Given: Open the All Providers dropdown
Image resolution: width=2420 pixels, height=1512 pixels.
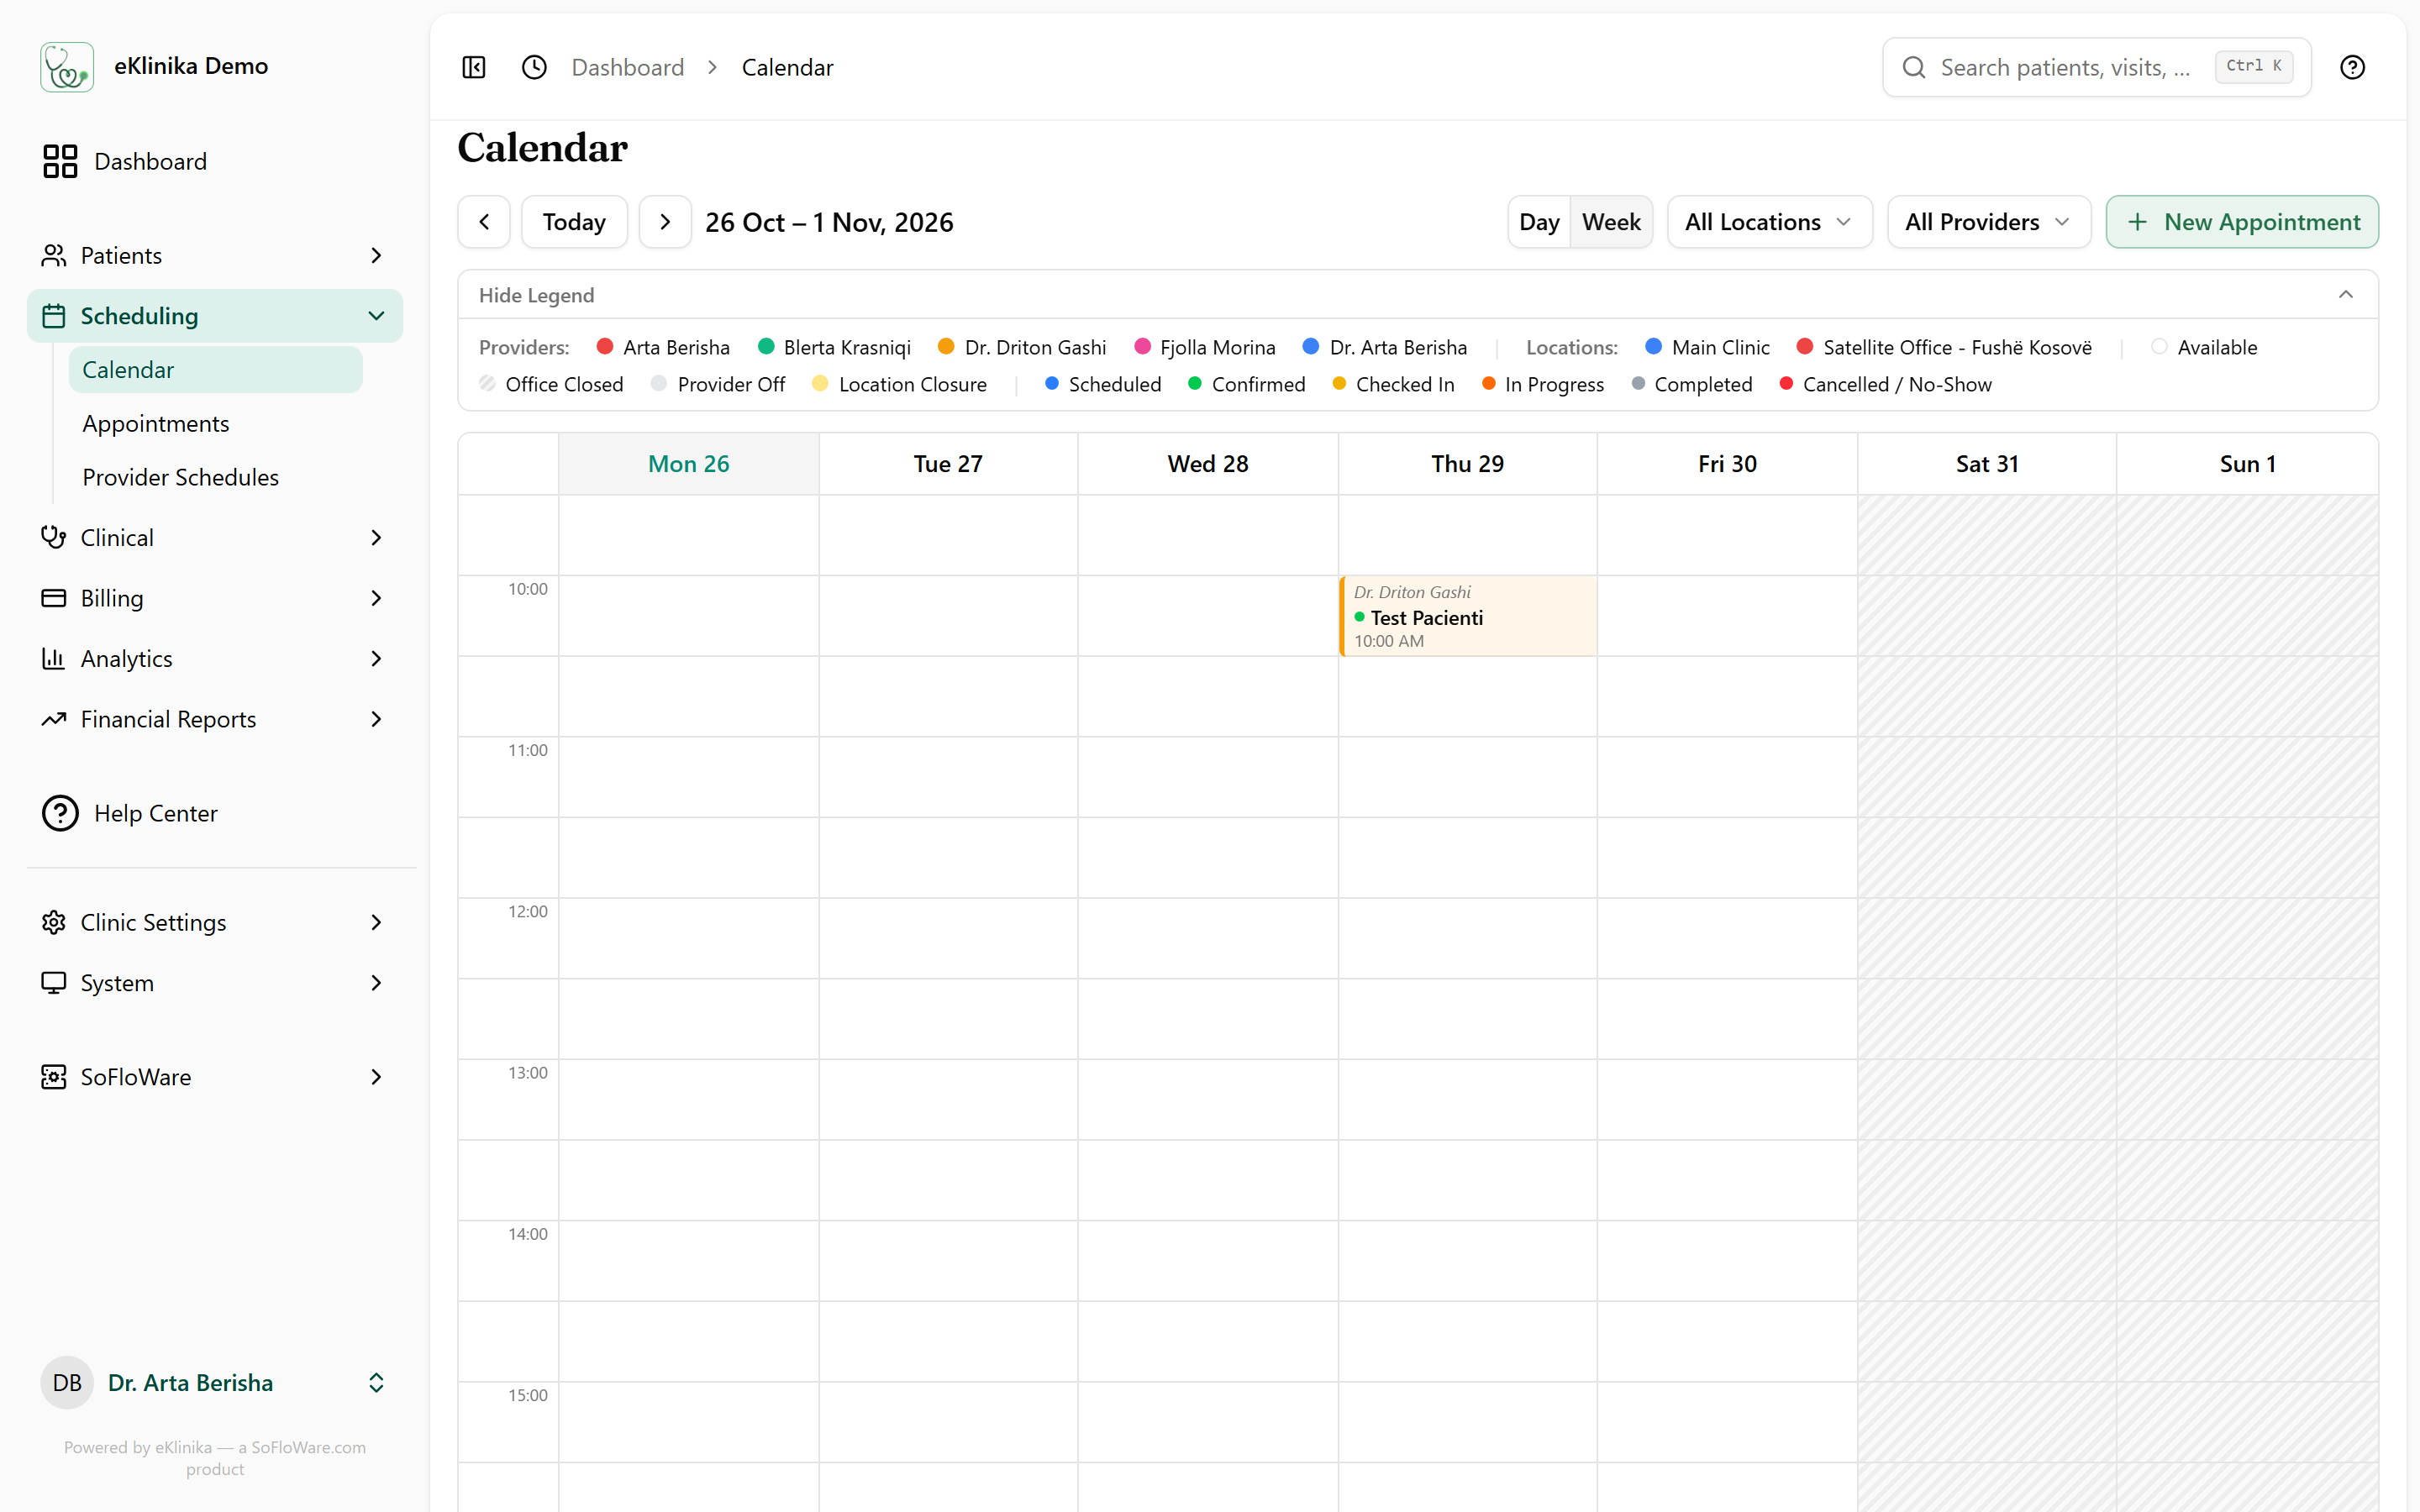Looking at the screenshot, I should pyautogui.click(x=1988, y=222).
